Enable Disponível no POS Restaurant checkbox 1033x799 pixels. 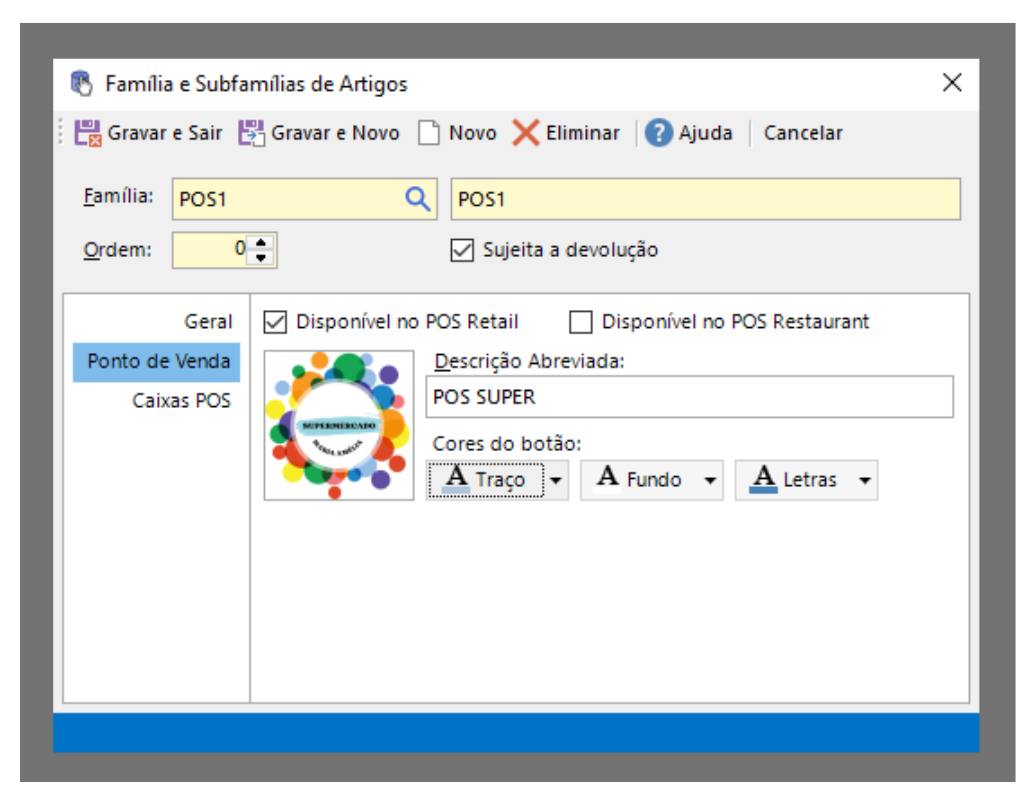click(x=580, y=322)
